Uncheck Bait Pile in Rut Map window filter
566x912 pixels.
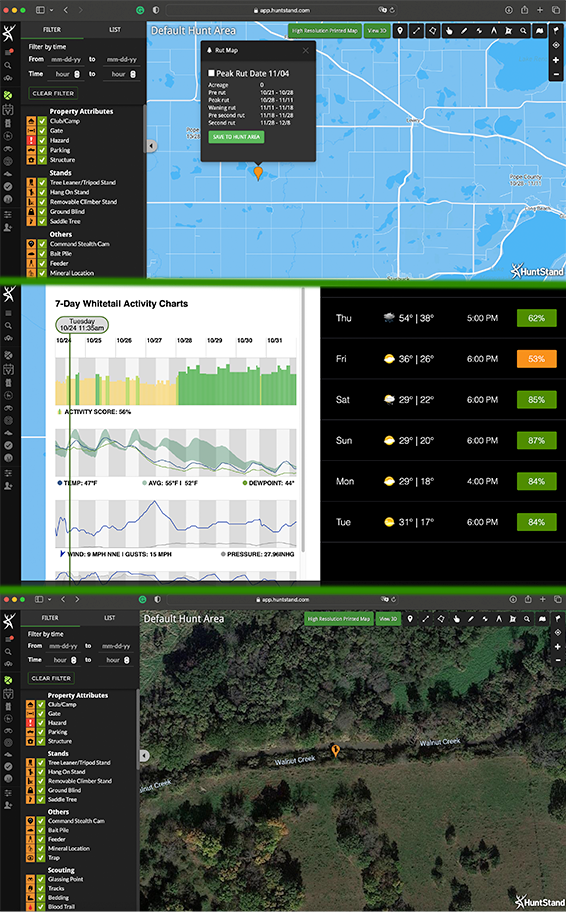click(x=42, y=254)
